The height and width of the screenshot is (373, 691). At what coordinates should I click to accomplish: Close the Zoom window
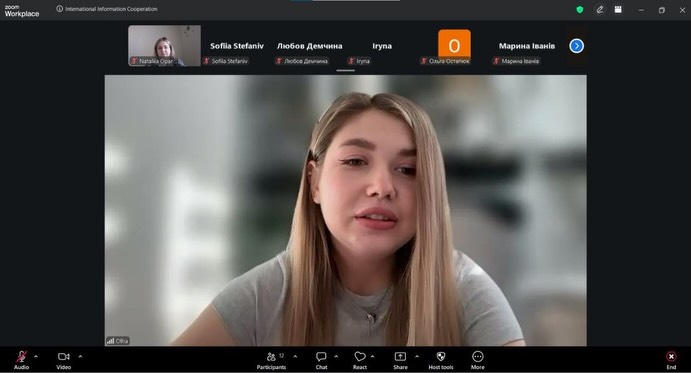[x=682, y=10]
